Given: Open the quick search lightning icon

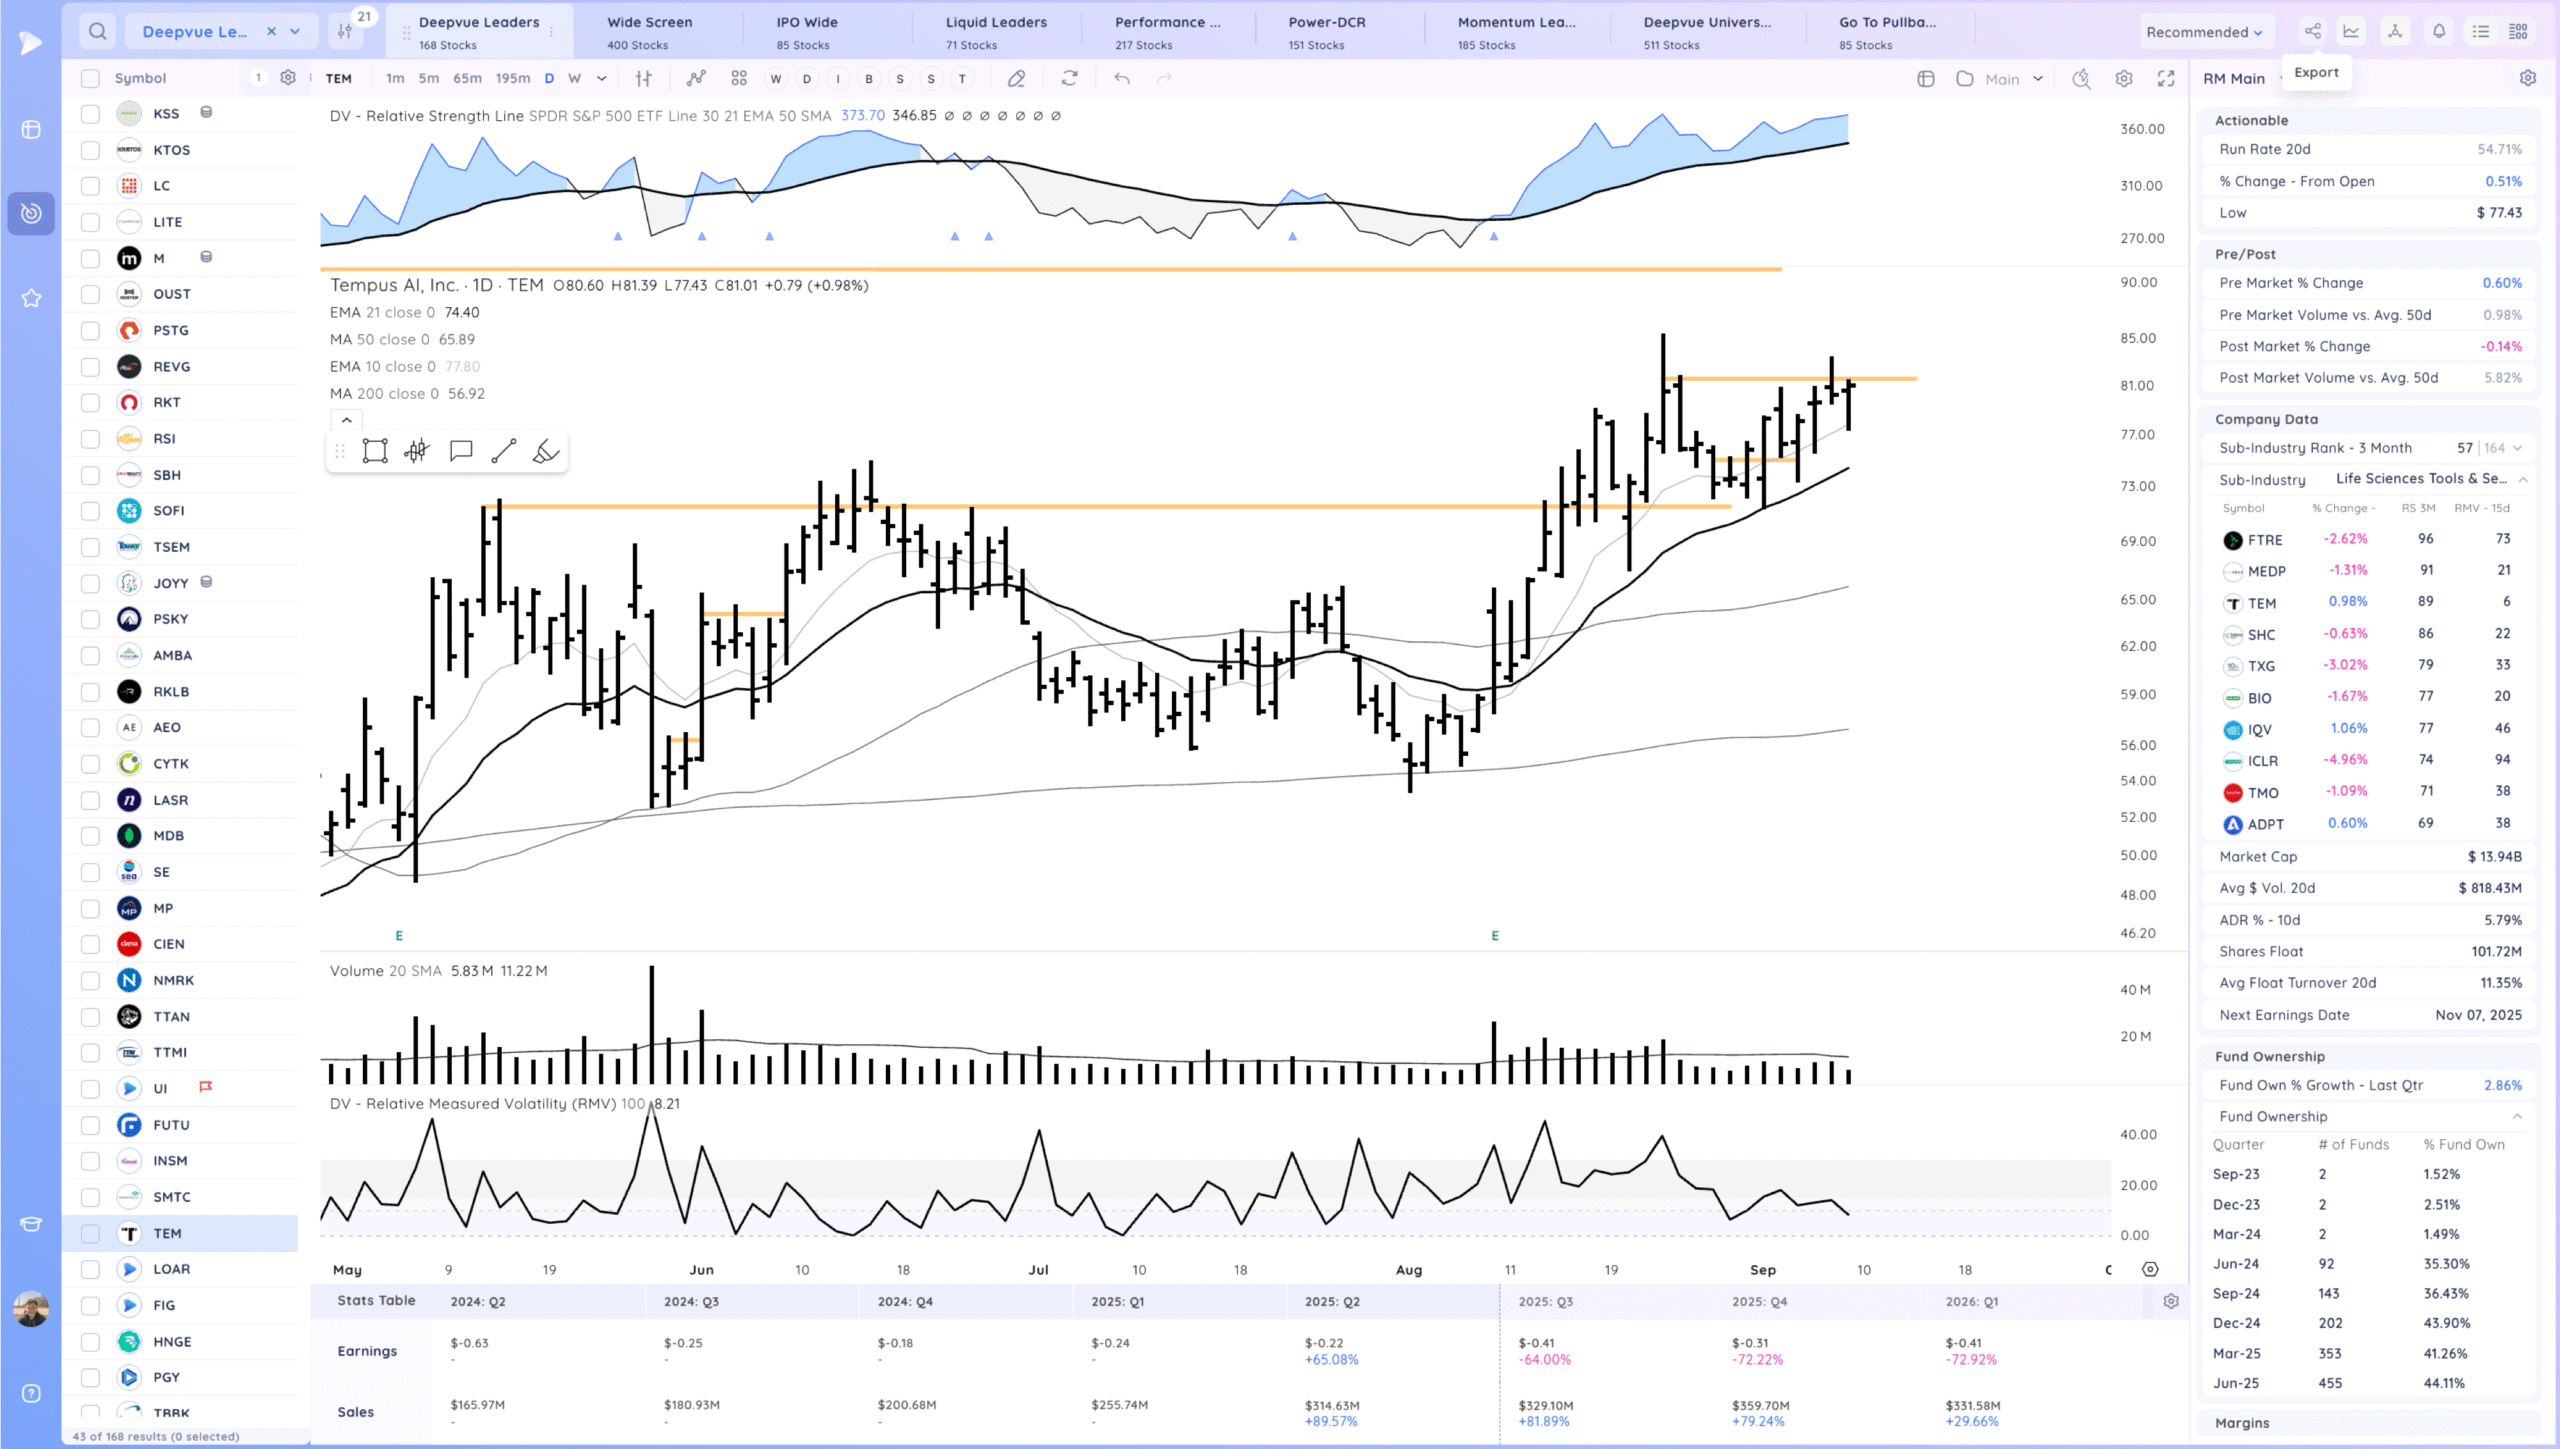Looking at the screenshot, I should 2081,78.
